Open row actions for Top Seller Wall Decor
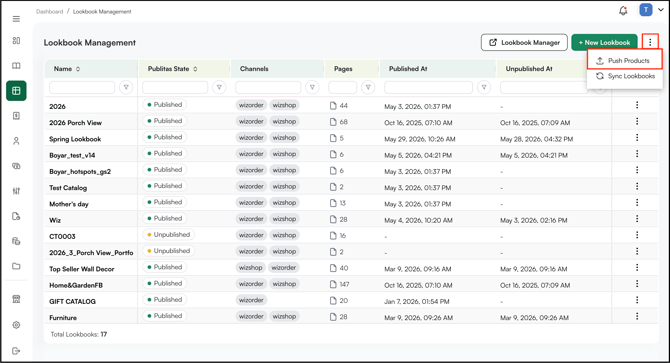Screen dimensions: 670x363 coord(637,267)
